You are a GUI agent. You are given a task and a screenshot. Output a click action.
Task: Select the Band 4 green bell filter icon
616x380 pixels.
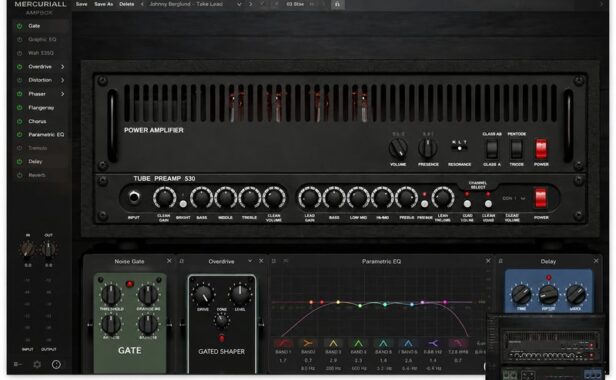(x=358, y=343)
